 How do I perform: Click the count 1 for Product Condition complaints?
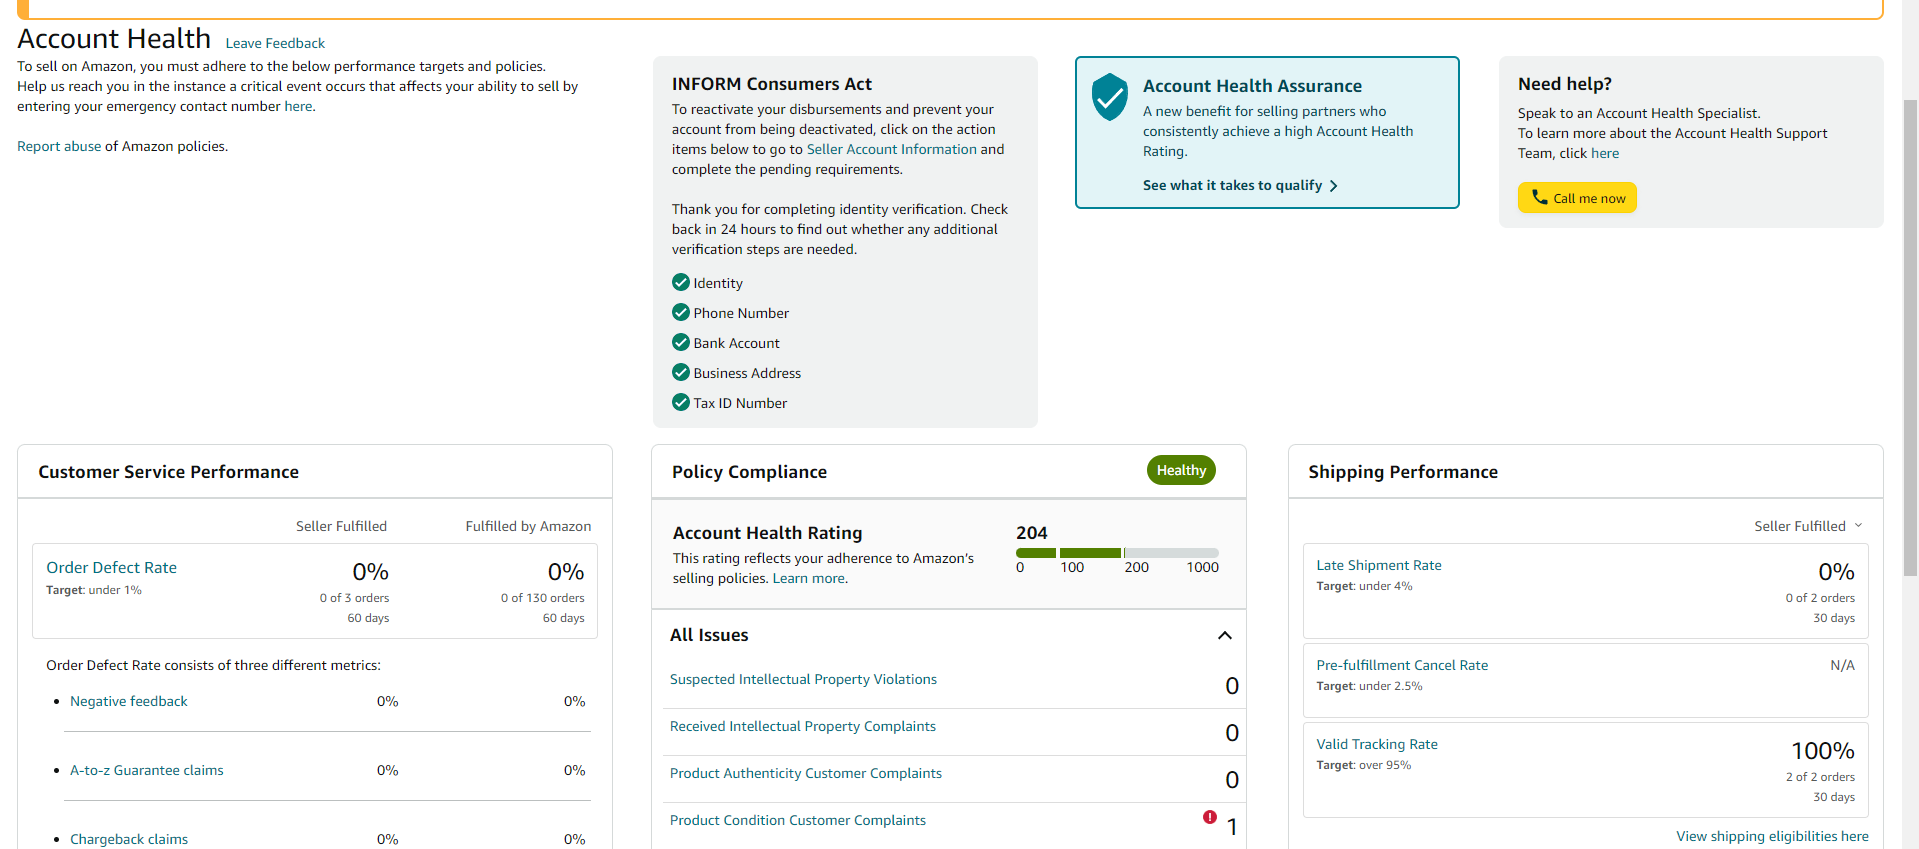(x=1232, y=827)
